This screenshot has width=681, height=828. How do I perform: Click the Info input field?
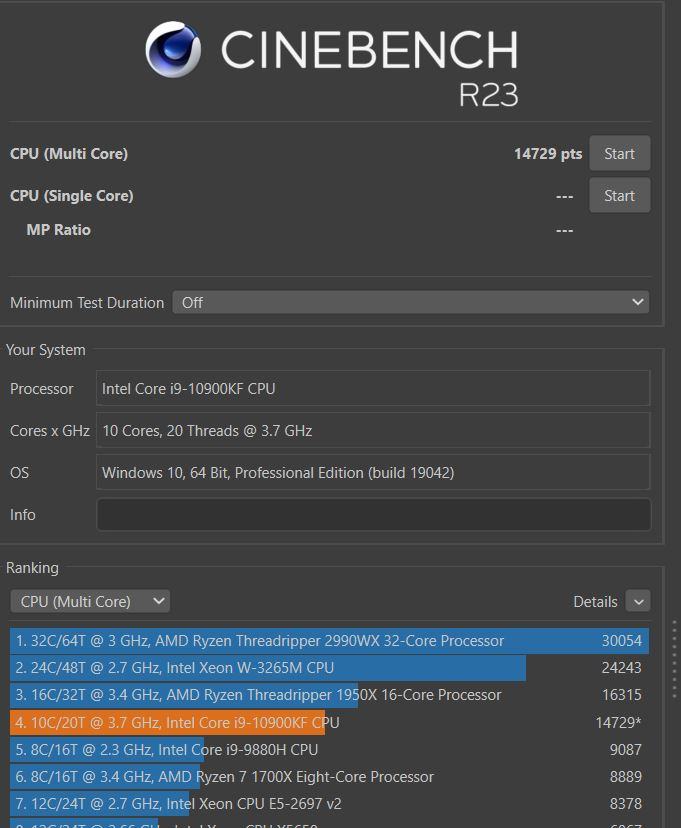pos(373,514)
